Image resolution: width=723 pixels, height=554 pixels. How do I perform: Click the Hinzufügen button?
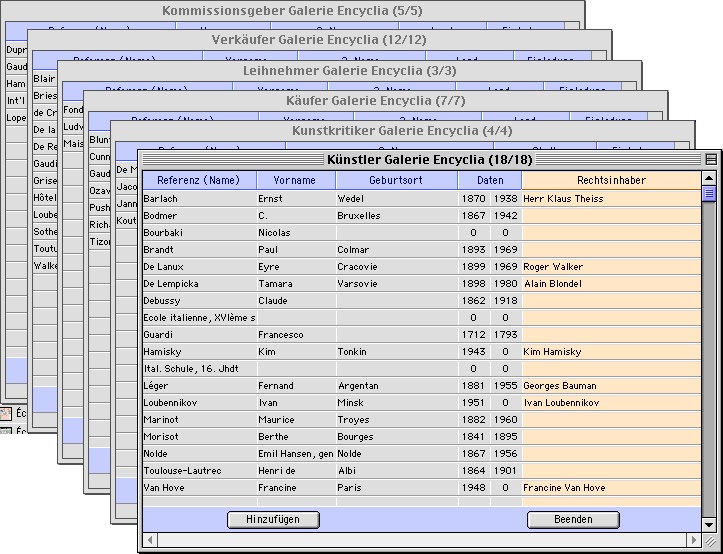coord(273,519)
